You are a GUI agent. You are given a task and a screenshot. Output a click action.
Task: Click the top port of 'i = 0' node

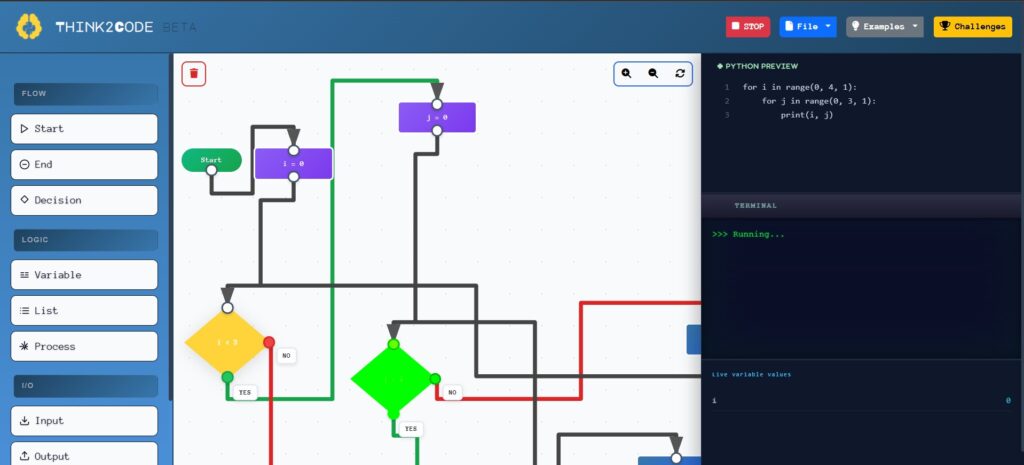coord(294,151)
